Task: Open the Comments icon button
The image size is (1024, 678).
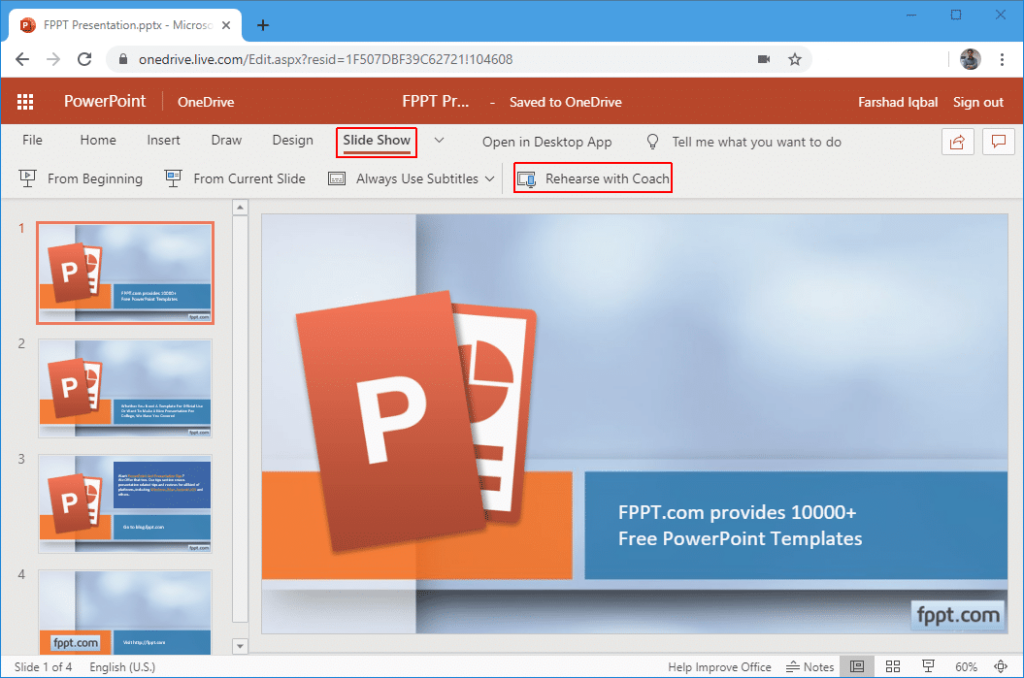Action: pos(999,142)
